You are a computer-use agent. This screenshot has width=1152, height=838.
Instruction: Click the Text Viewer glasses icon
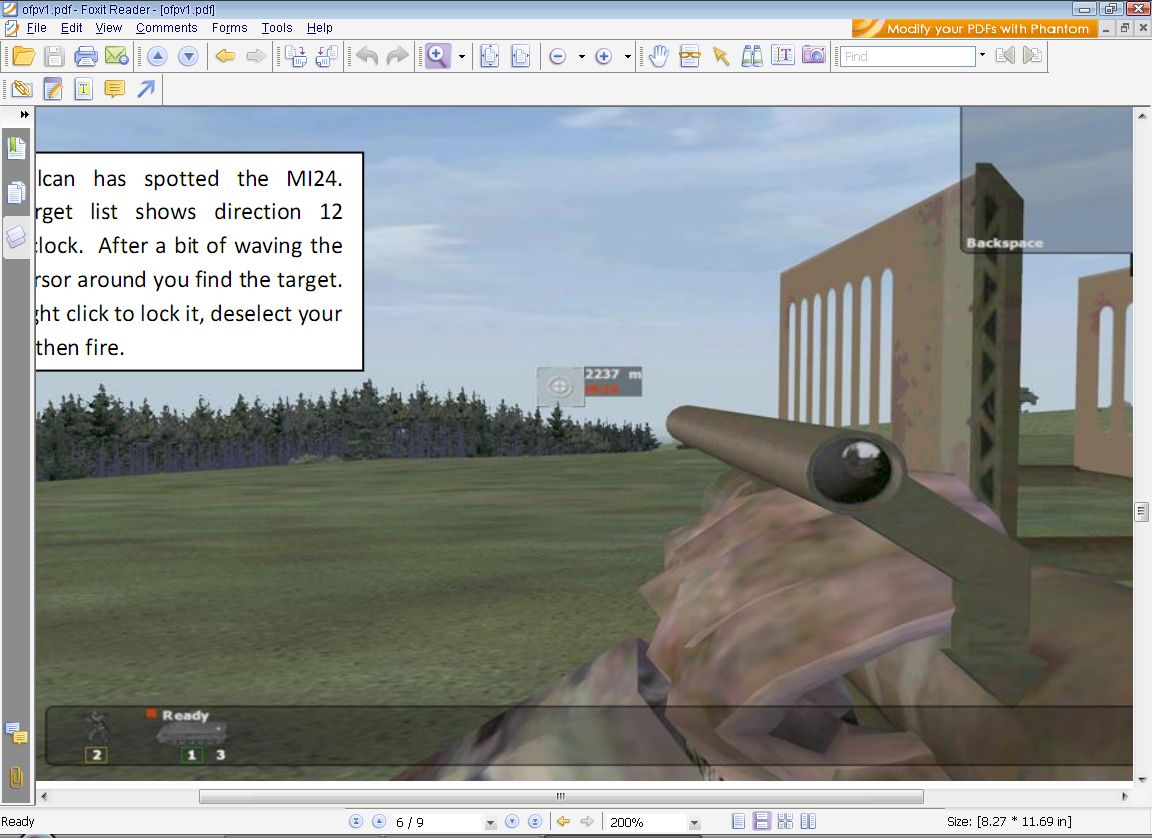tap(689, 56)
